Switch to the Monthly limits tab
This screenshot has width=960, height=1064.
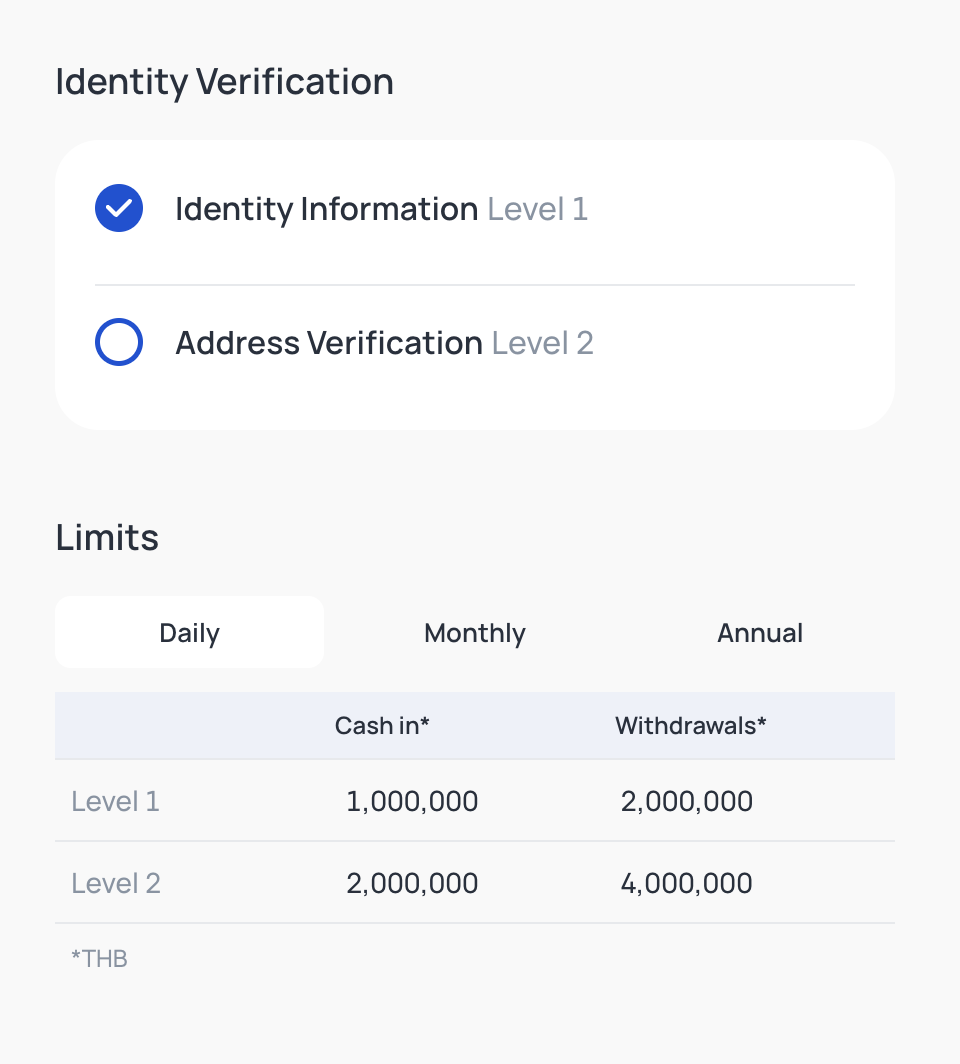pyautogui.click(x=474, y=632)
